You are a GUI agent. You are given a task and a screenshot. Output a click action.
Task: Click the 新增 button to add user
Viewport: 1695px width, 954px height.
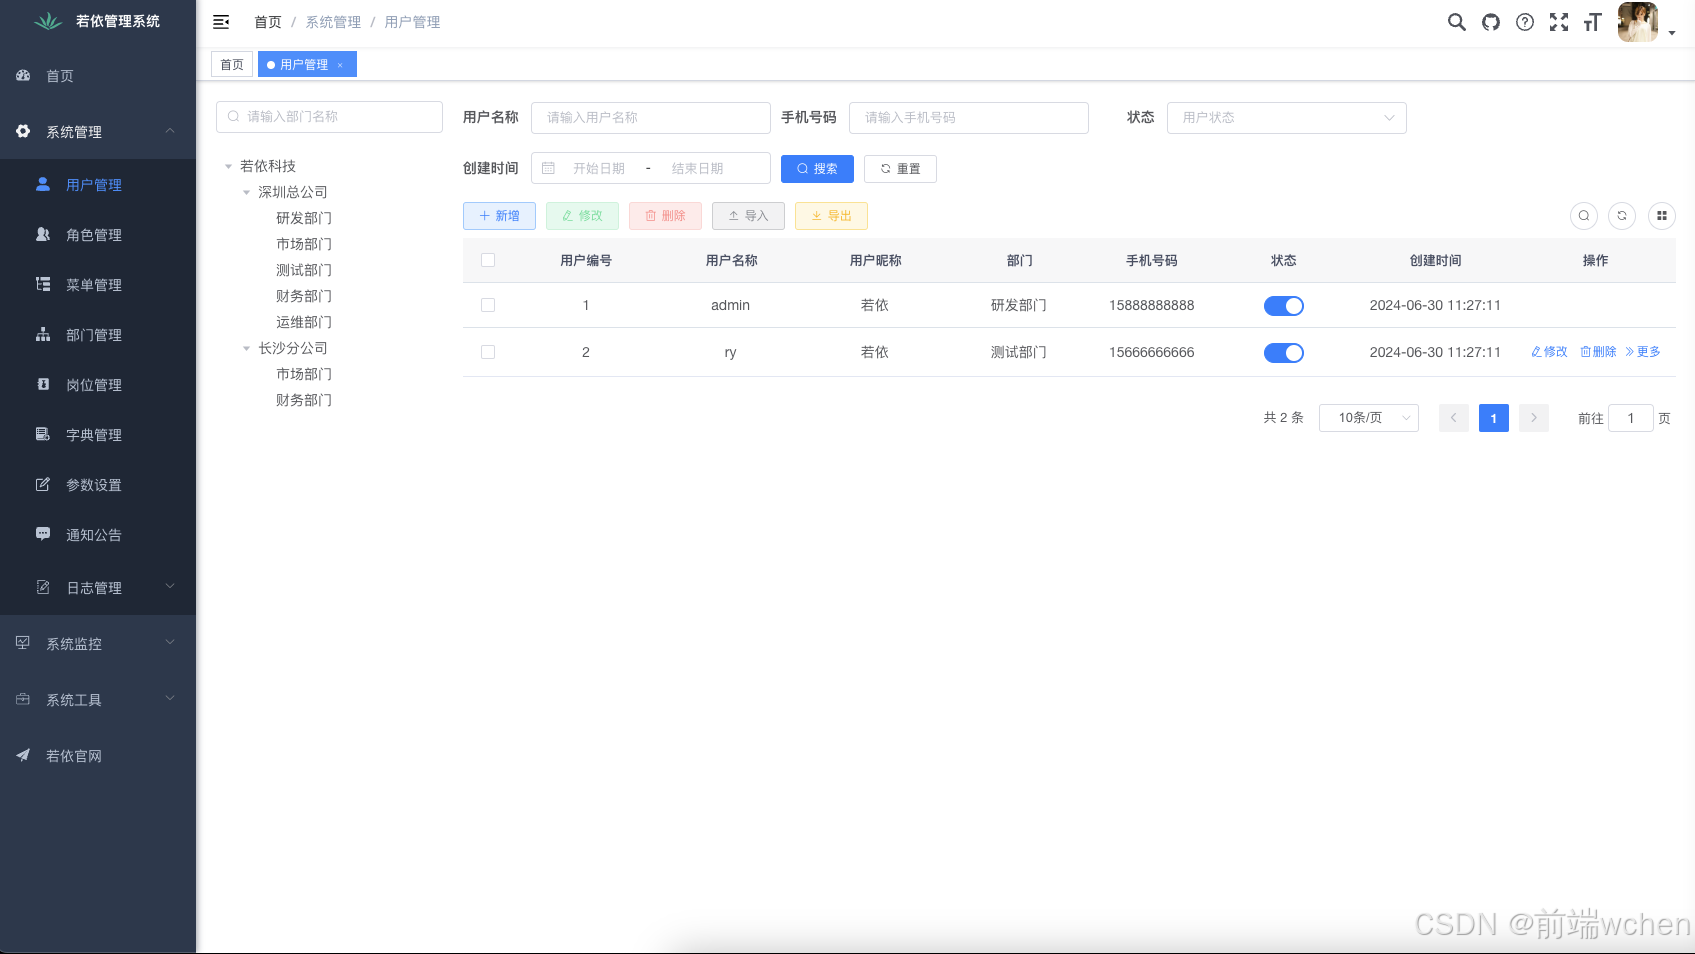tap(499, 215)
